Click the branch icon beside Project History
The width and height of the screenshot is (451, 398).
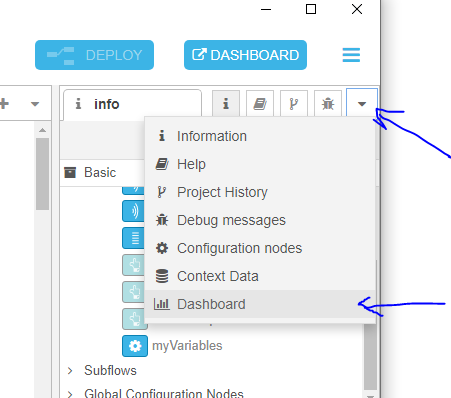point(161,192)
